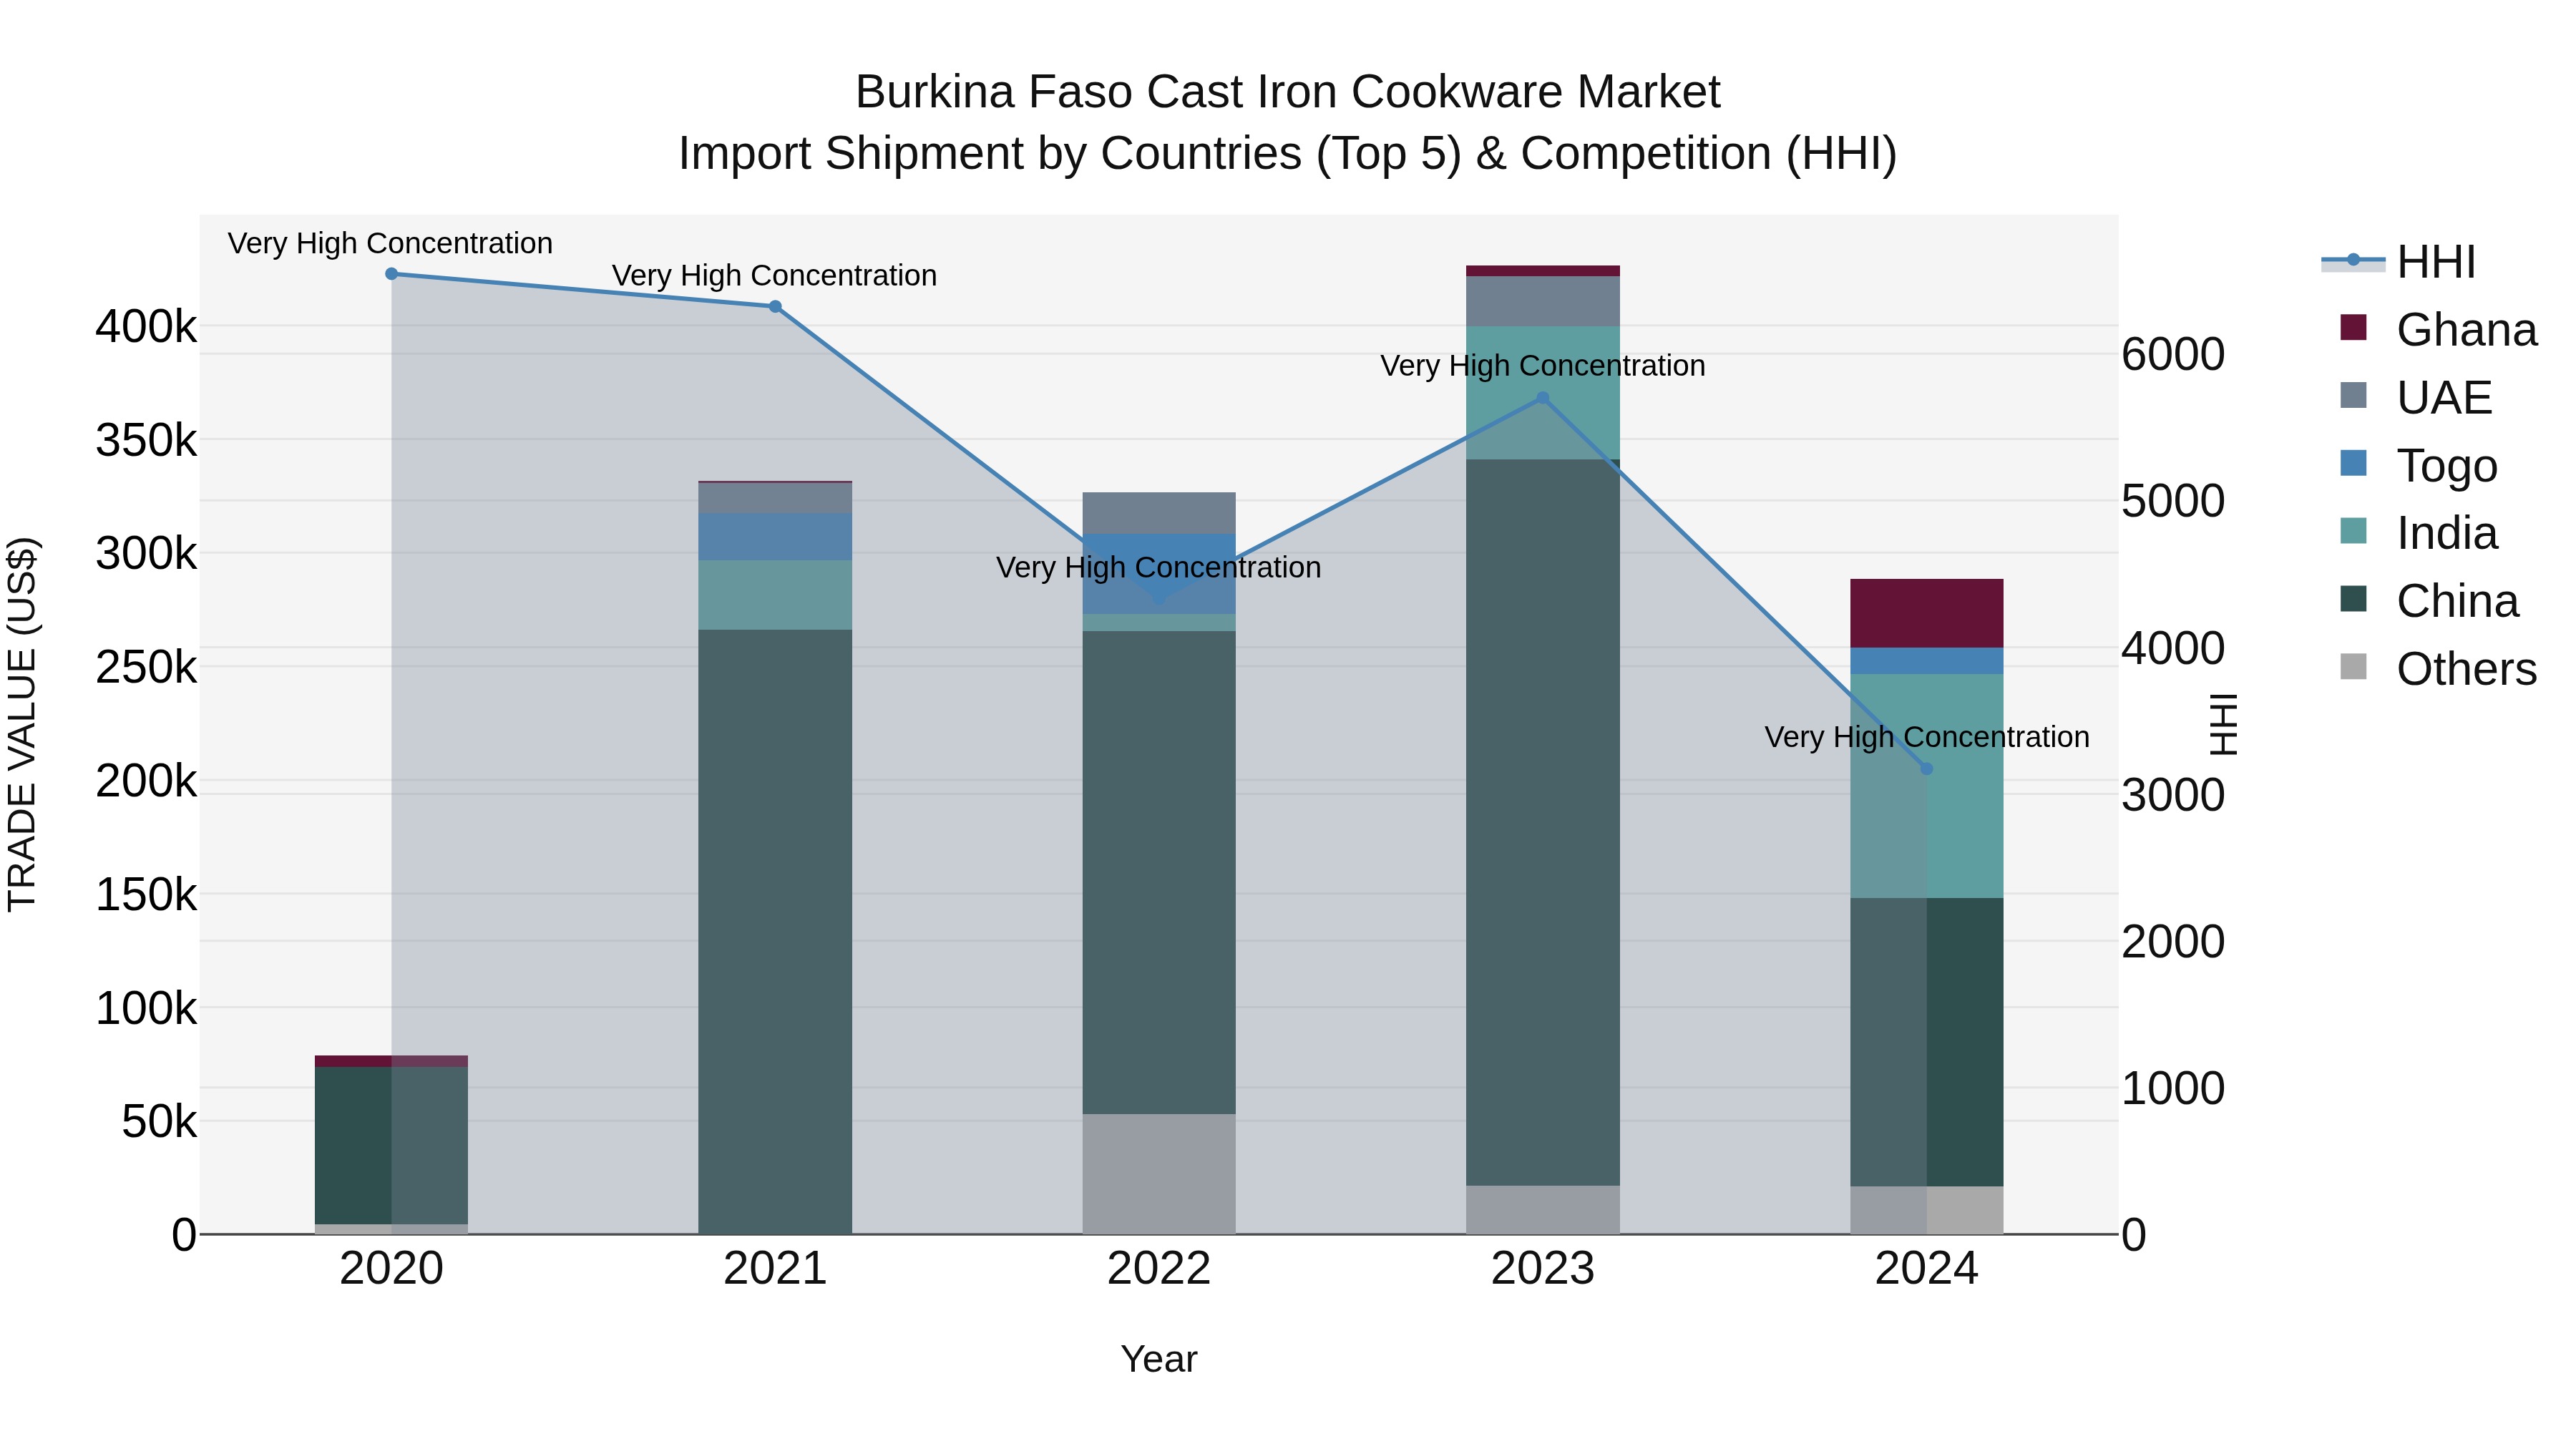Click the 6000 HHI axis tick label
Viewport: 2576px width, 1449px height.
point(2174,354)
